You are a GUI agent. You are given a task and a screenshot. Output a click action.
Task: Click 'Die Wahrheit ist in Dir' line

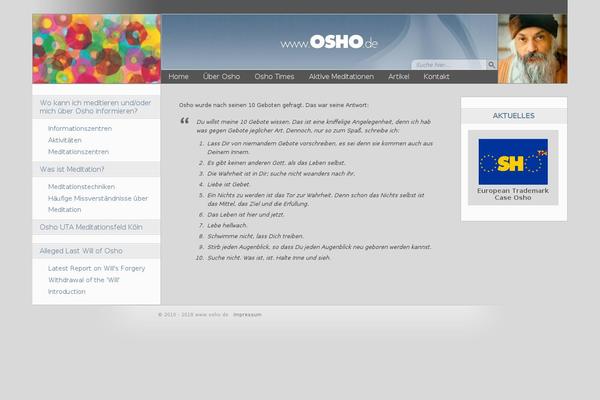click(x=281, y=174)
